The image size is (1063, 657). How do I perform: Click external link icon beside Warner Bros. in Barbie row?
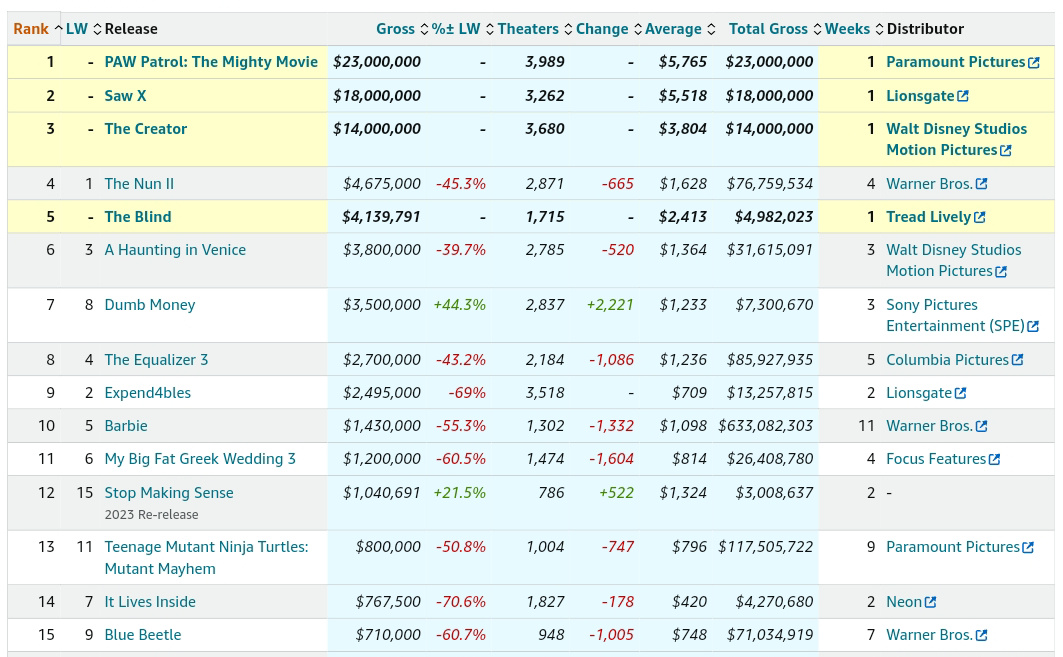(x=982, y=426)
